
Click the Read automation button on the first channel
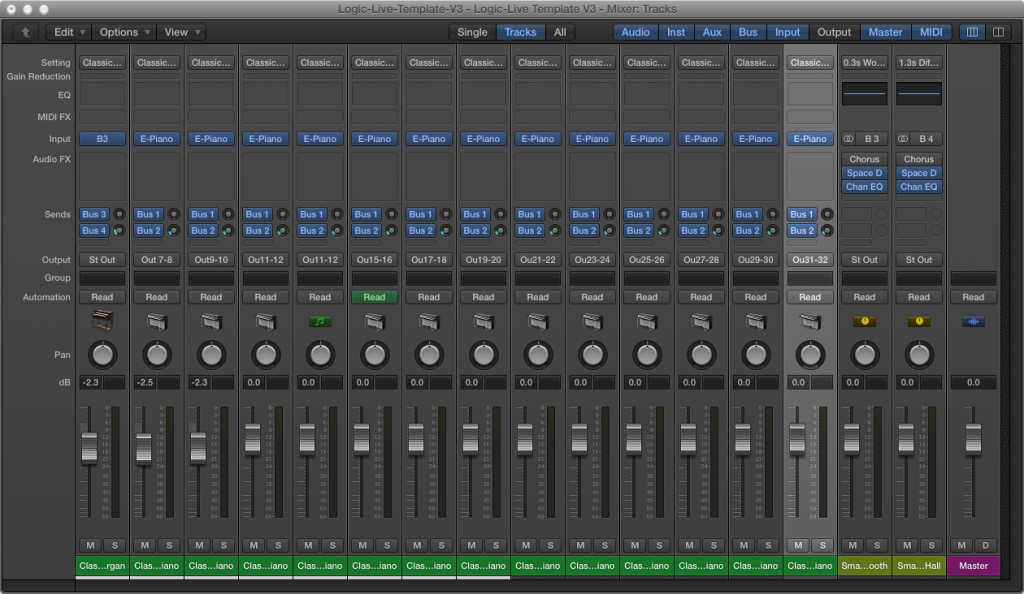coord(101,296)
